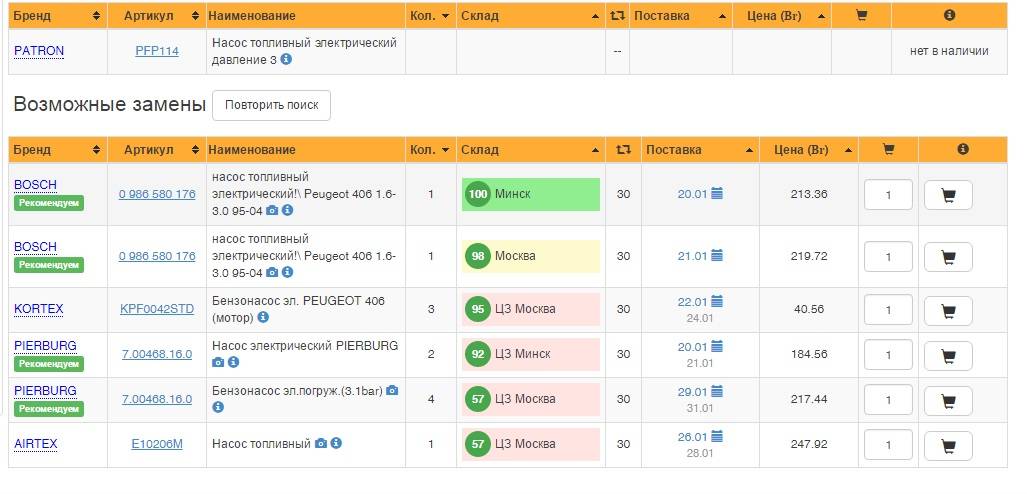Click the 22.01 delivery date for KORTEX
The image size is (1027, 494).
click(x=692, y=302)
